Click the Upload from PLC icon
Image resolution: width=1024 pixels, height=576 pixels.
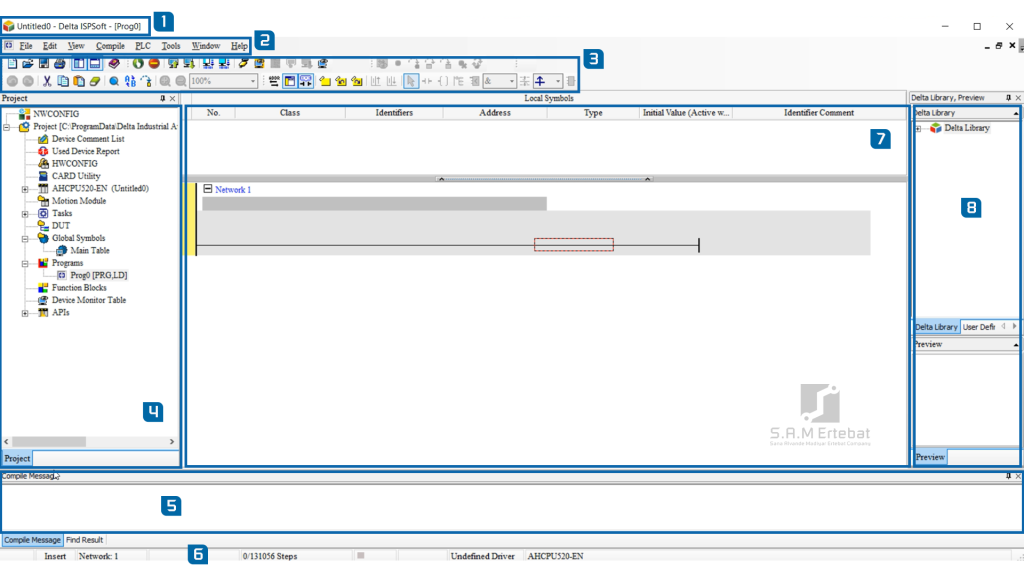tap(173, 63)
